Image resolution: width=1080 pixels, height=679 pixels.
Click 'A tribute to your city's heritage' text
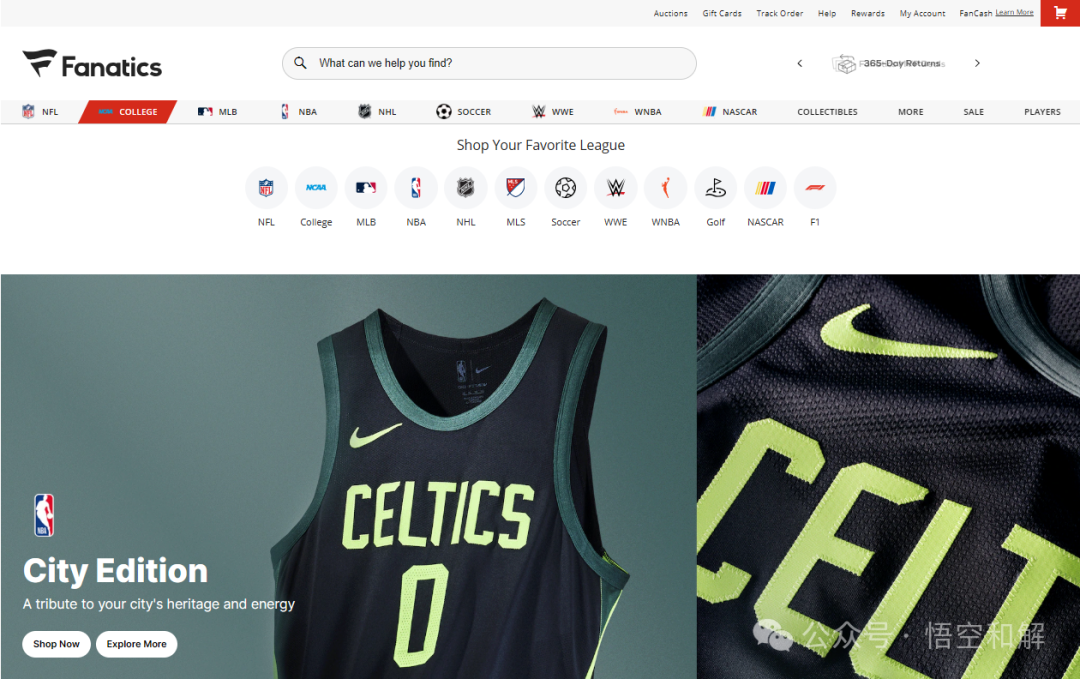(x=158, y=604)
